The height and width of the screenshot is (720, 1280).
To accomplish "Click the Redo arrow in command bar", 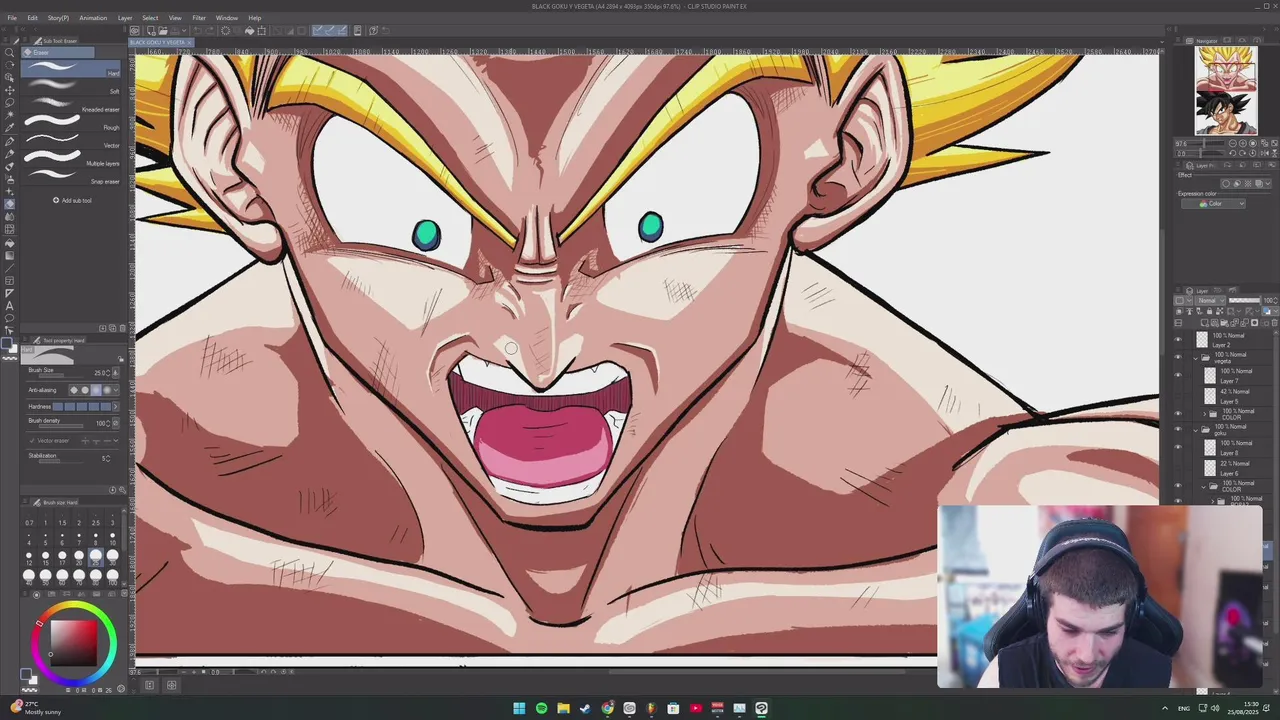I will click(x=209, y=30).
